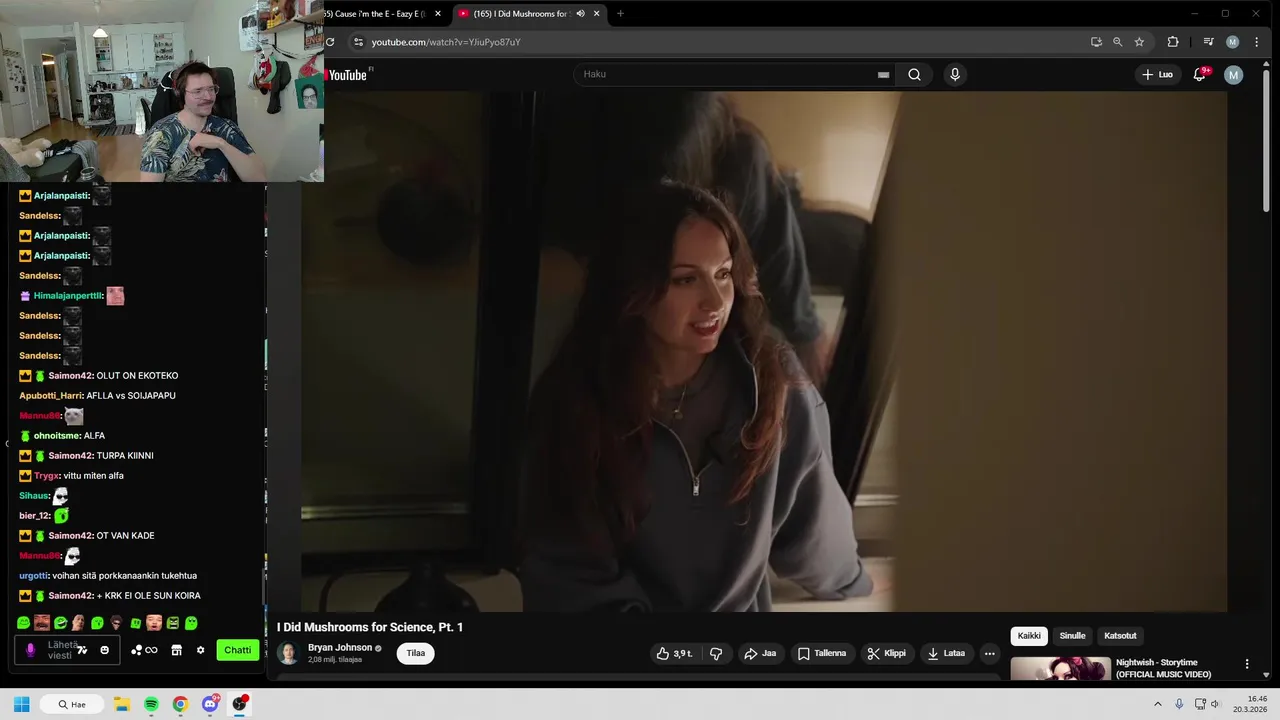
Task: Click the infinity icon in chat bar
Action: [151, 650]
